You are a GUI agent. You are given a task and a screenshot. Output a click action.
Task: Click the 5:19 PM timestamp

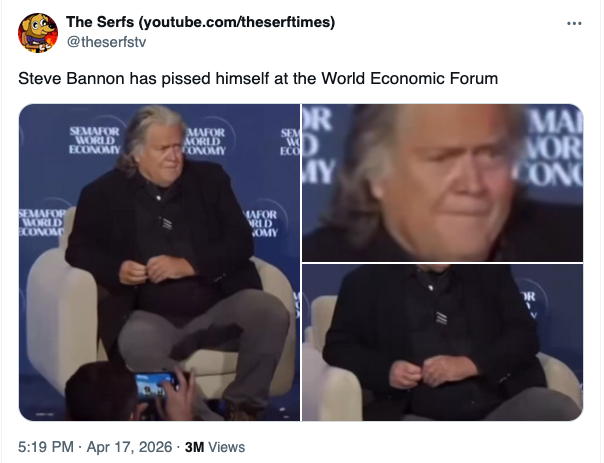pyautogui.click(x=45, y=447)
